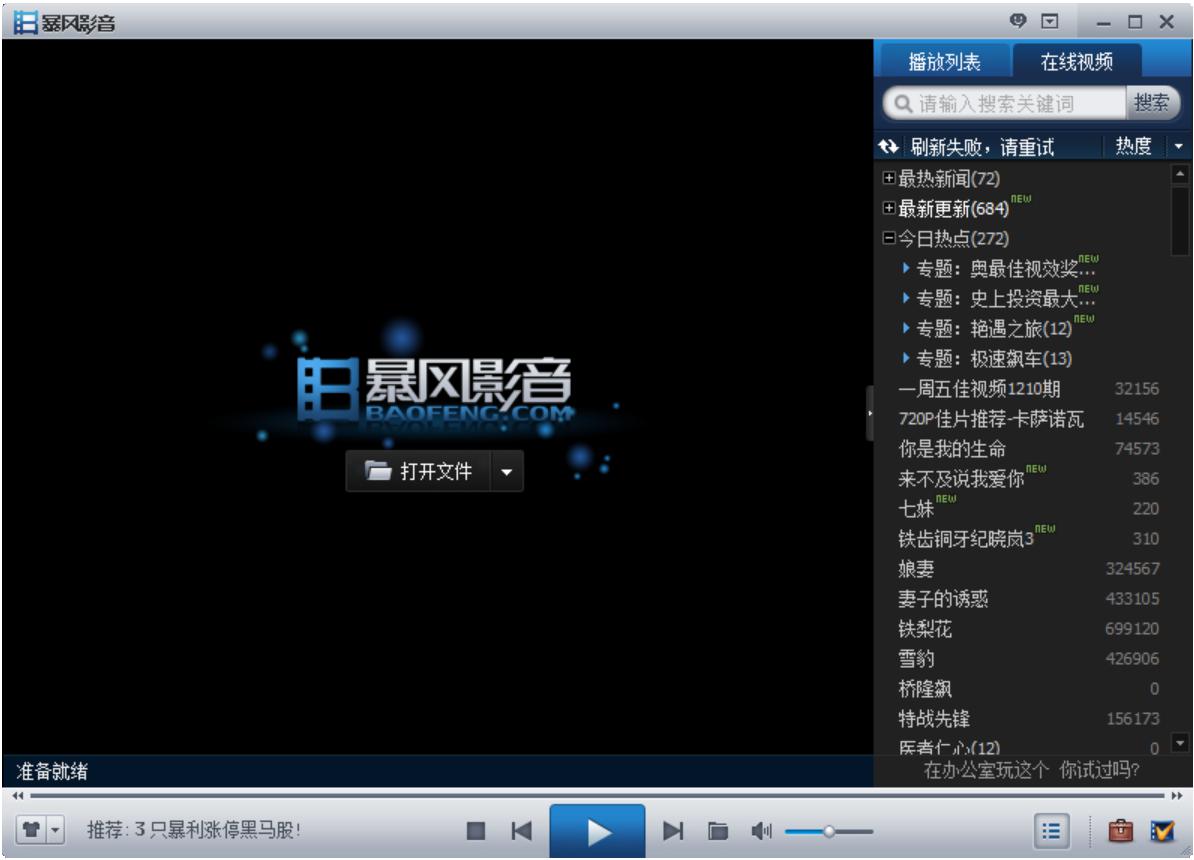Screen dimensions: 1194x860
Task: Expand the 最新更新(684) group
Action: pos(888,208)
